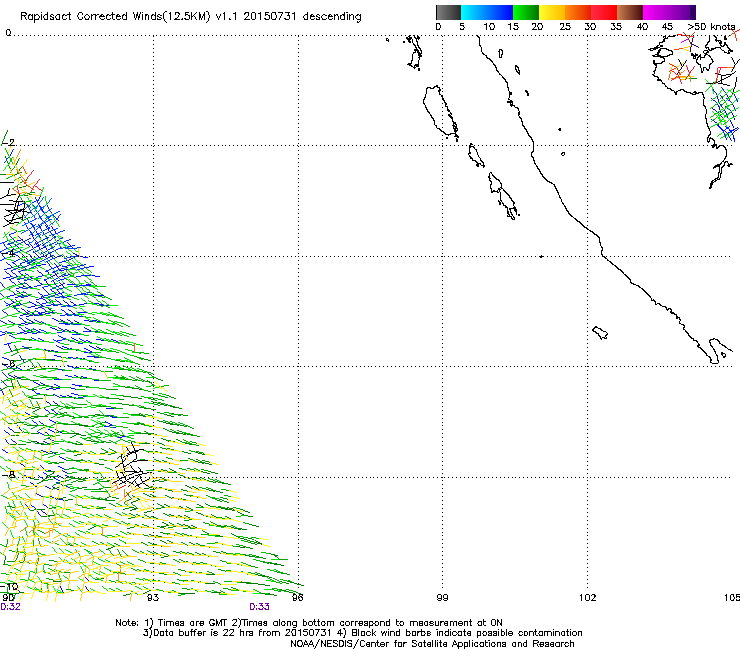Viewport: 740px width, 650px height.
Task: Click the cyan 5-10 knots color band
Action: tap(473, 12)
